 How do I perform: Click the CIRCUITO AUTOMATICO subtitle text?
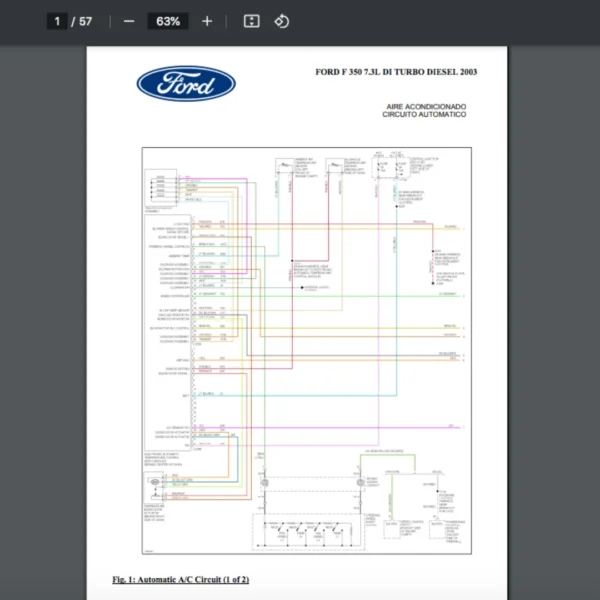pos(424,115)
